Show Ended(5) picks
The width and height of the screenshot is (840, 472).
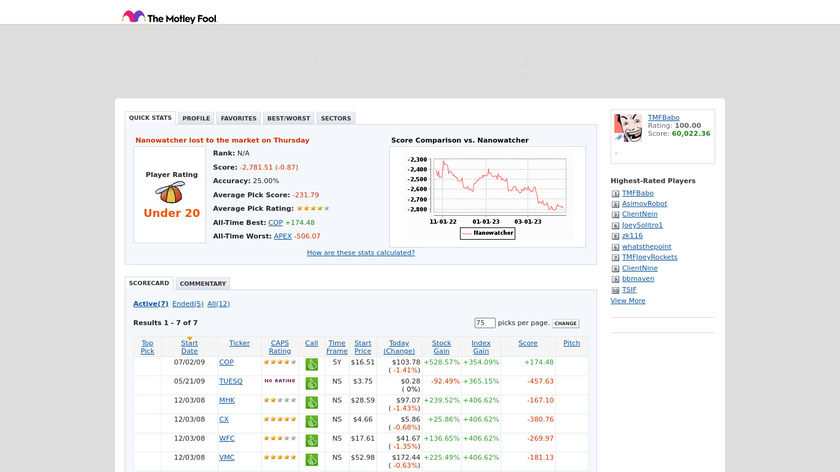point(187,304)
